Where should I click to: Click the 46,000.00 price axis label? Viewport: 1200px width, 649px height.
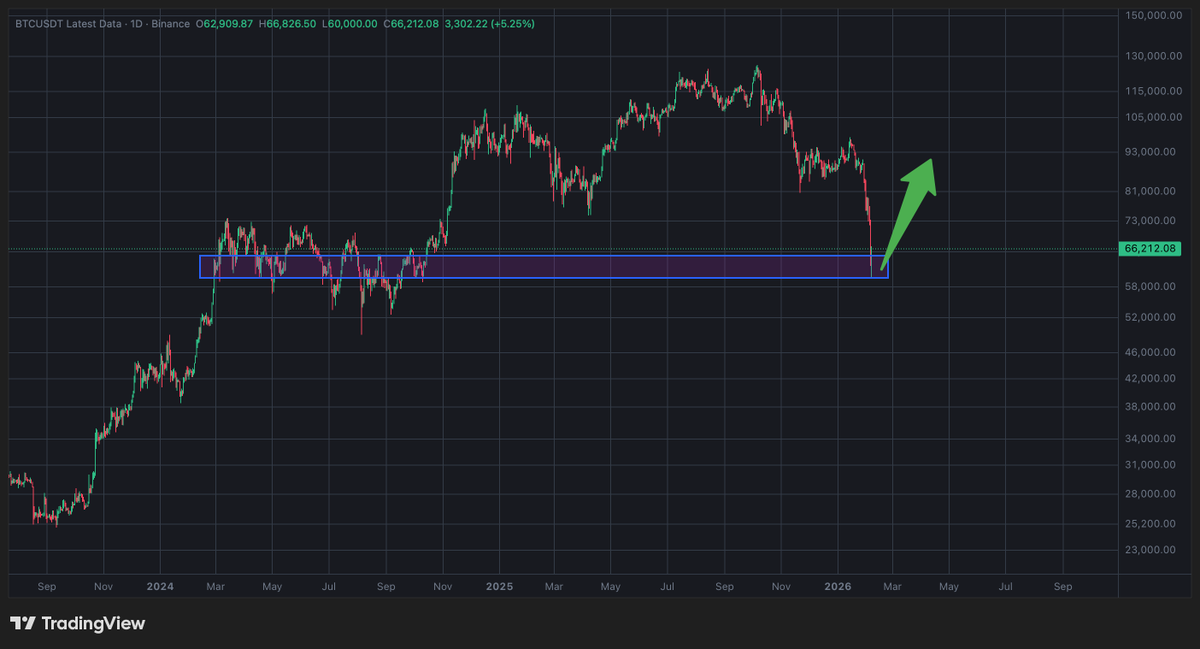click(1150, 353)
